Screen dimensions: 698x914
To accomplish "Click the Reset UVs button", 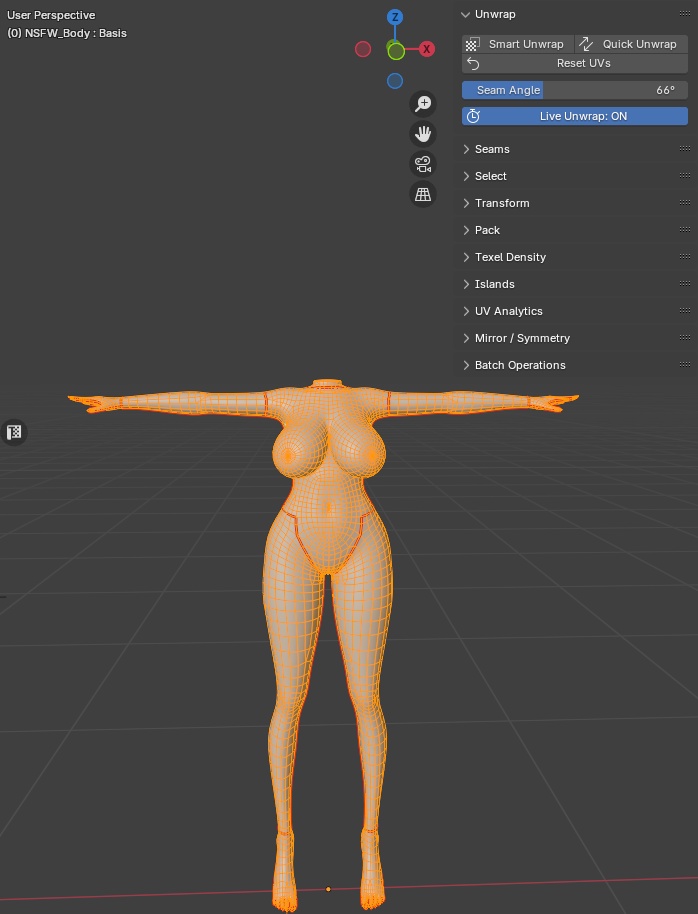I will (575, 64).
